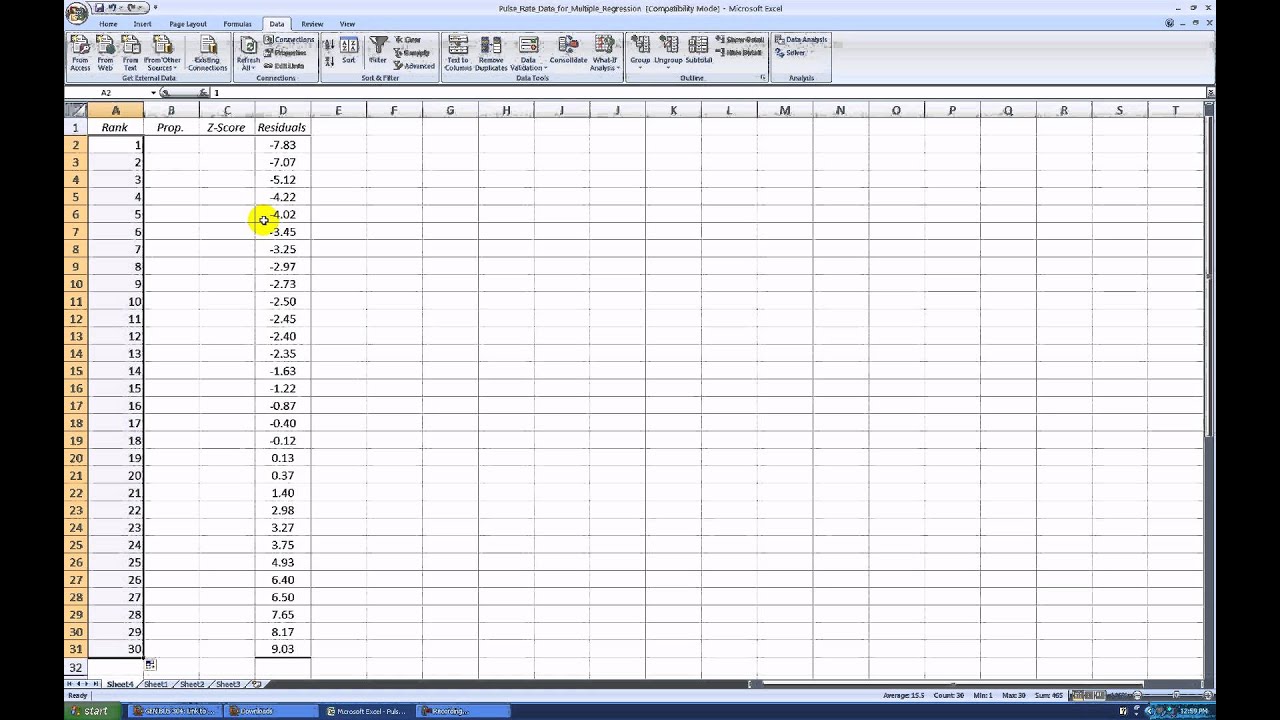1280x720 pixels.
Task: Click the Name Box showing A2
Action: click(x=106, y=93)
